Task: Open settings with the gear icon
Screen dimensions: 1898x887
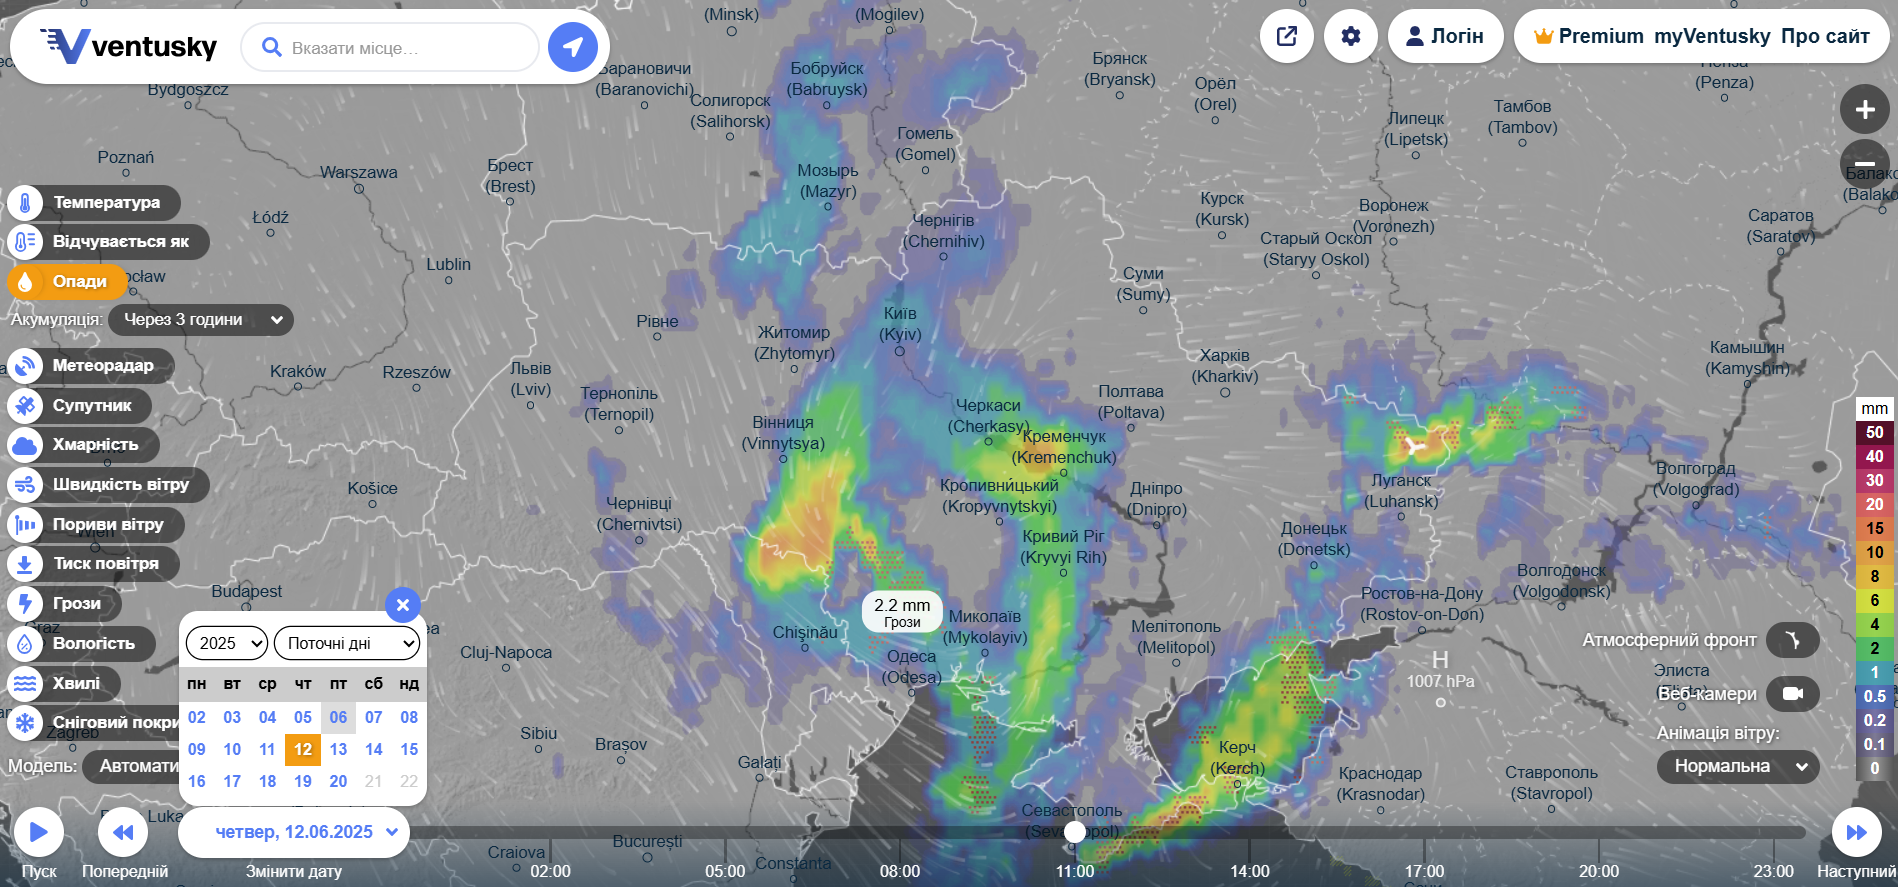Action: tap(1350, 36)
